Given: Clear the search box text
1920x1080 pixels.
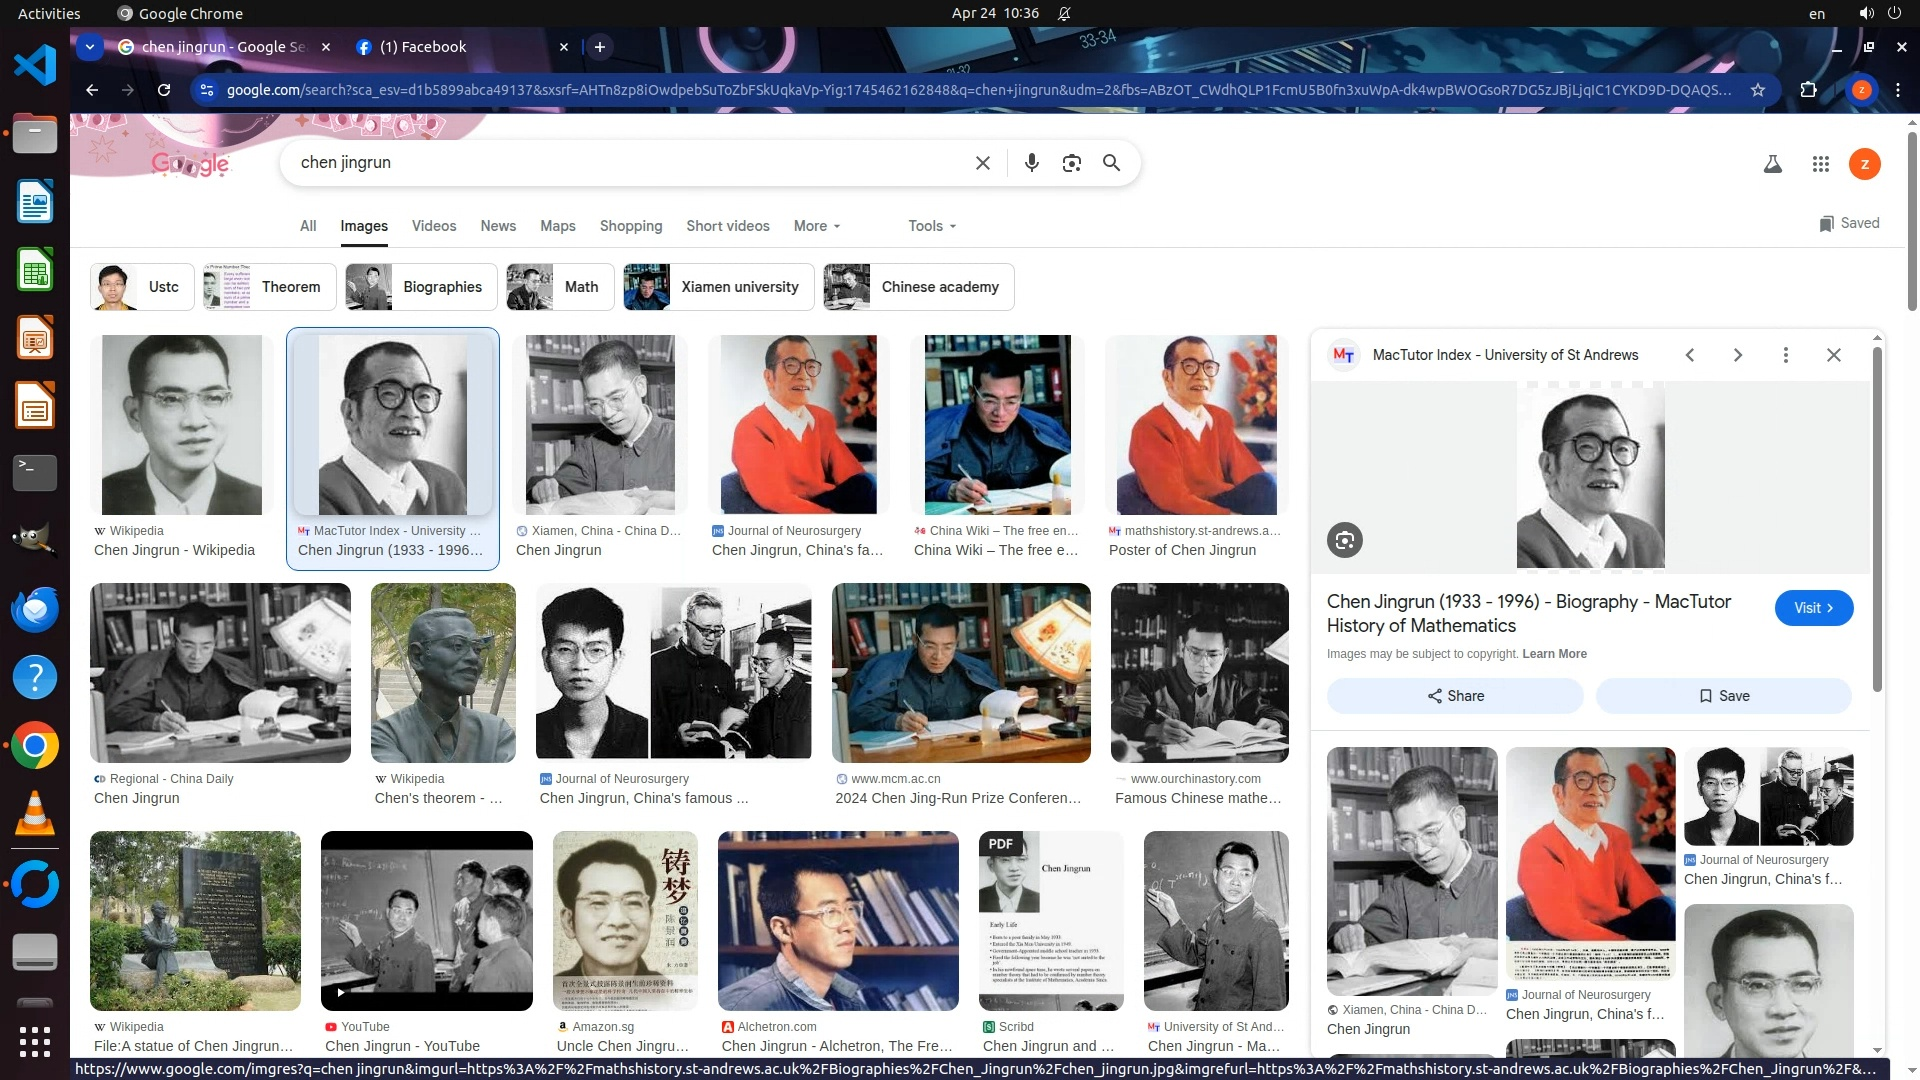Looking at the screenshot, I should pyautogui.click(x=982, y=163).
